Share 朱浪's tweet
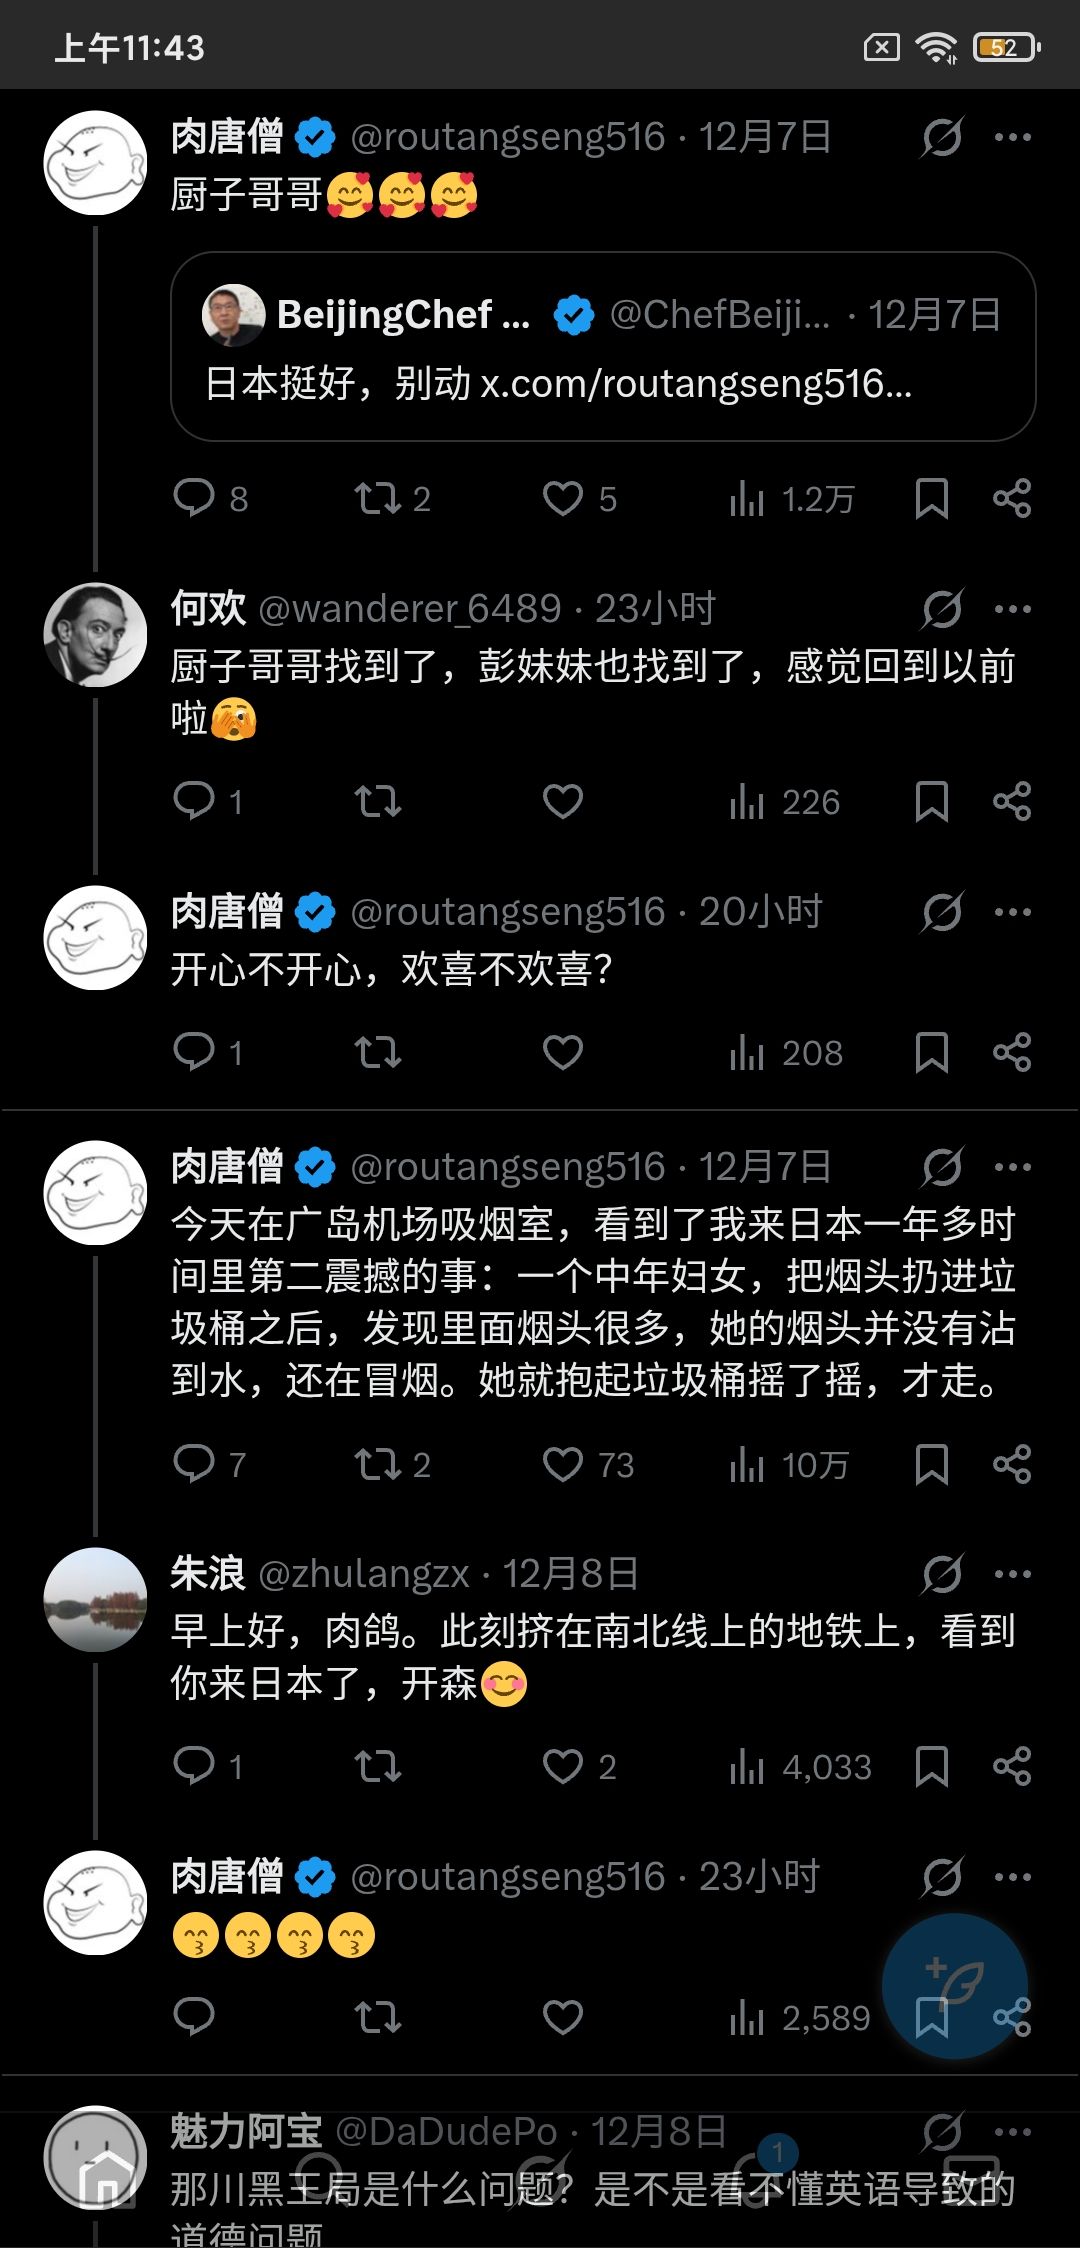The width and height of the screenshot is (1080, 2248). 1011,1767
